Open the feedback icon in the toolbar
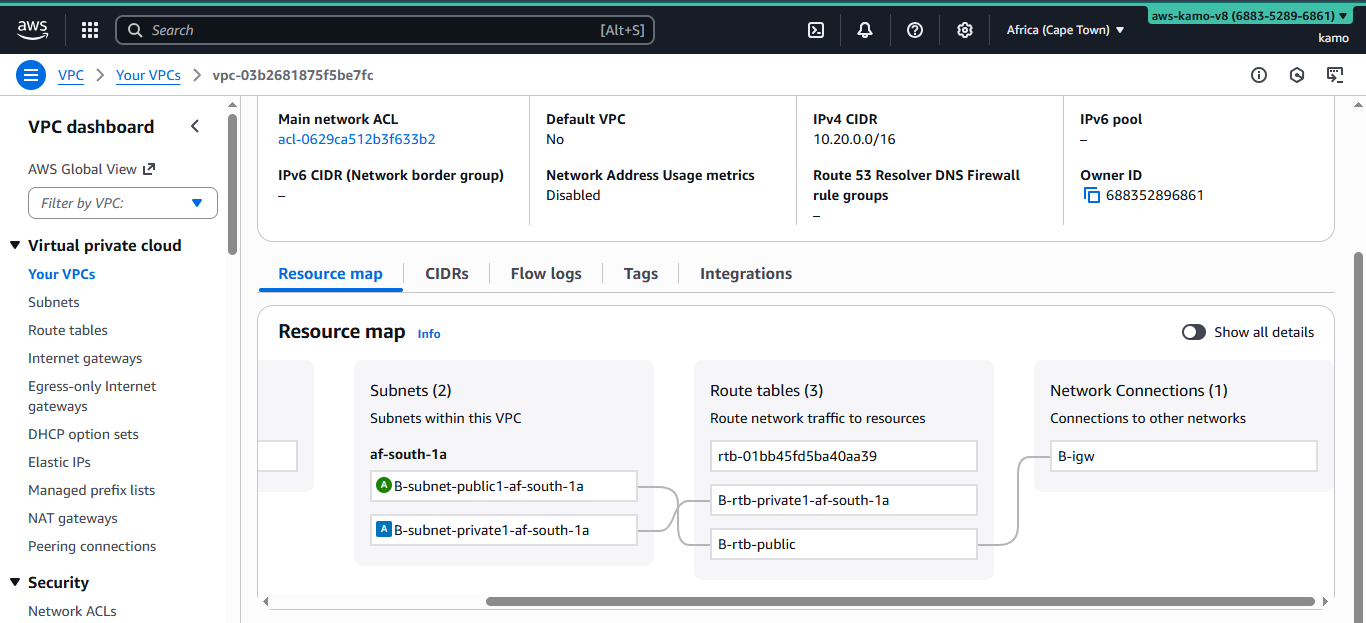The image size is (1366, 623). (x=1335, y=75)
